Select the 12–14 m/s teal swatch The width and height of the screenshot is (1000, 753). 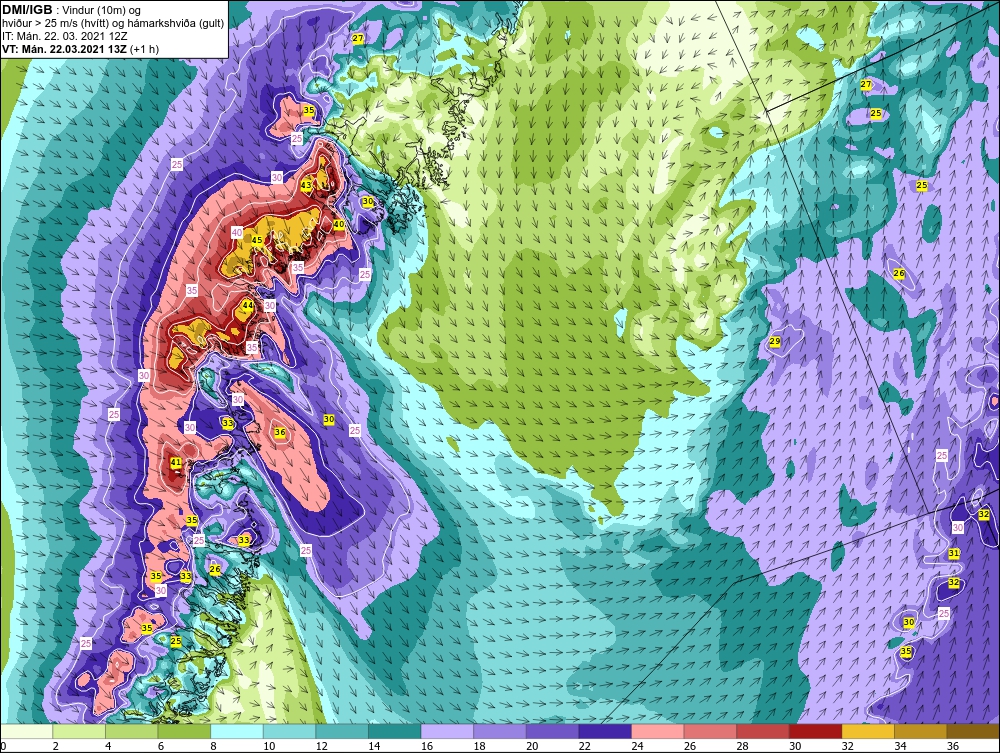point(342,731)
